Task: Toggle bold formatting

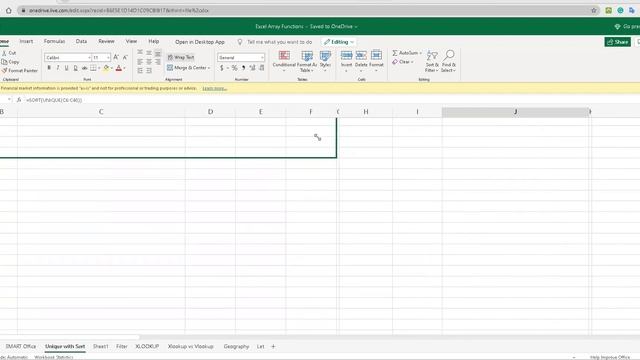Action: [49, 68]
